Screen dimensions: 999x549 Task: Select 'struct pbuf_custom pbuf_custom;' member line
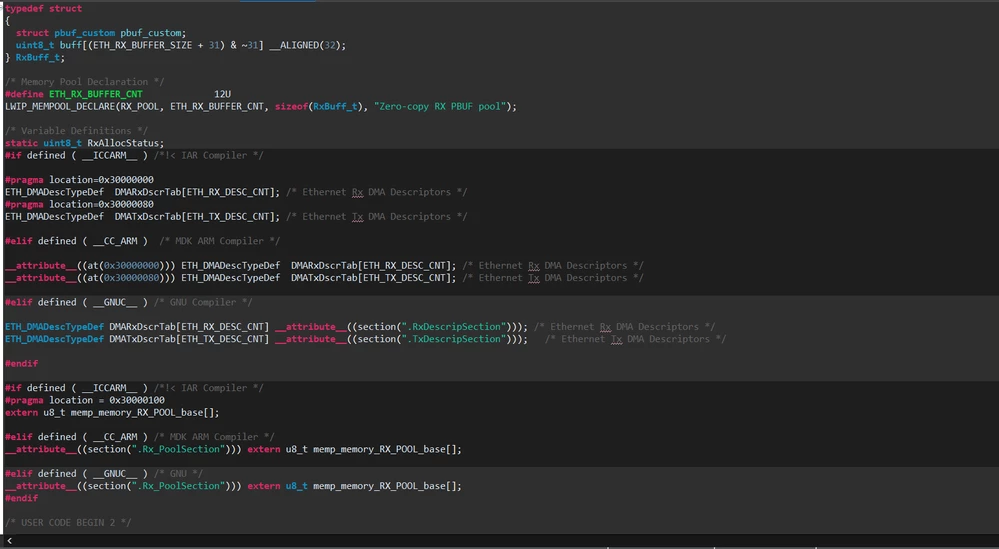pos(101,33)
